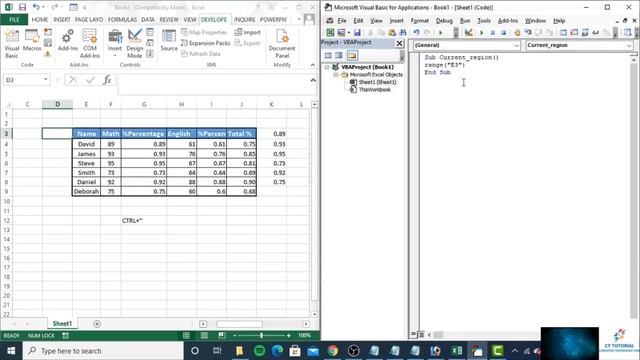Image resolution: width=640 pixels, height=360 pixels.
Task: Toggle Design Mode in Controls group
Action: point(135,44)
